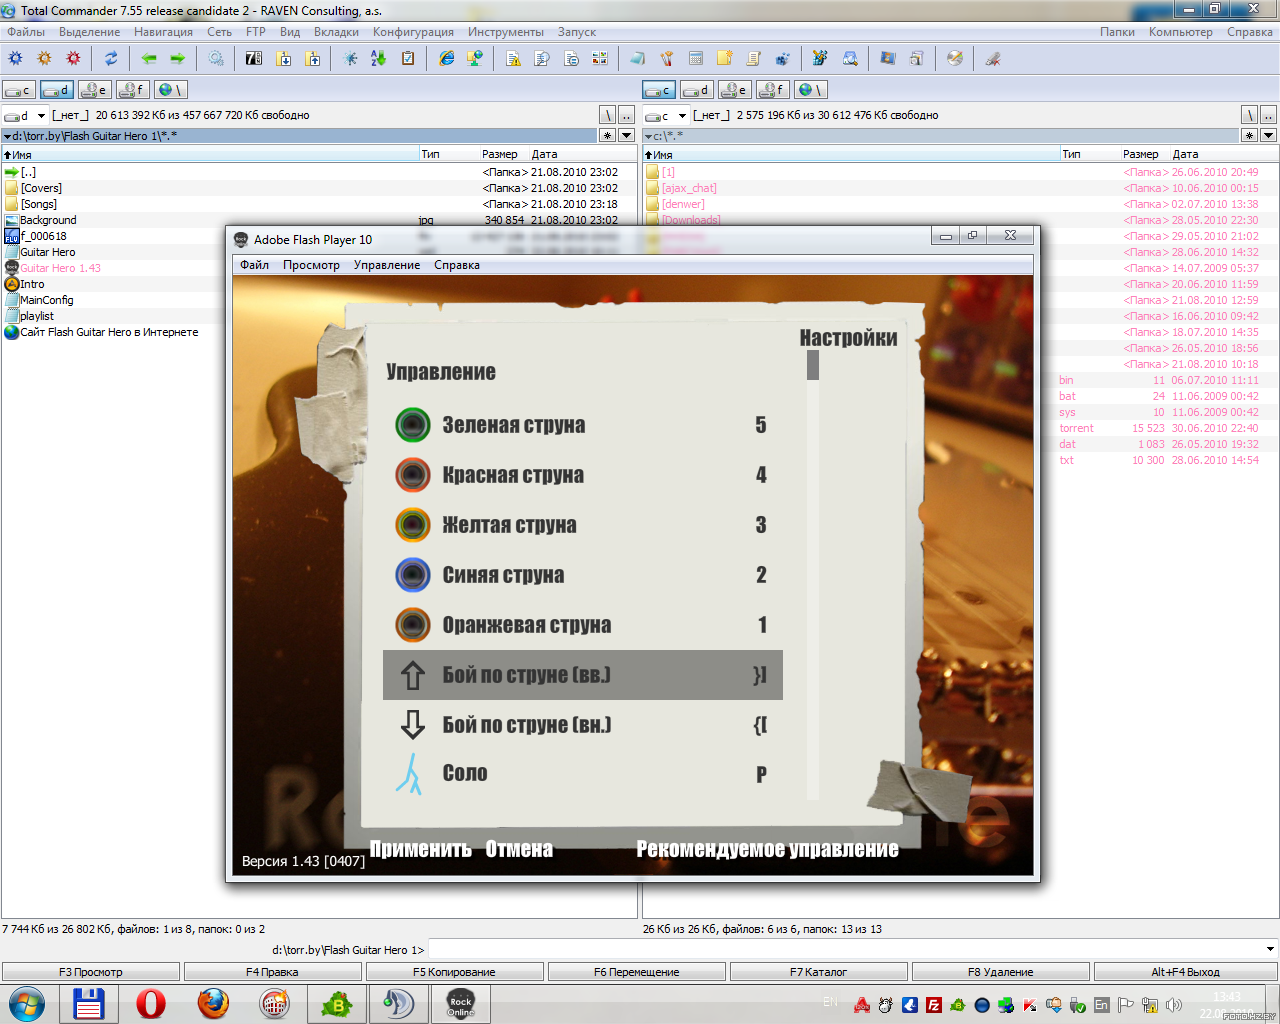Click the USB safely remove toolbar icon
Viewport: 1280px width, 1024px height.
[x=993, y=59]
